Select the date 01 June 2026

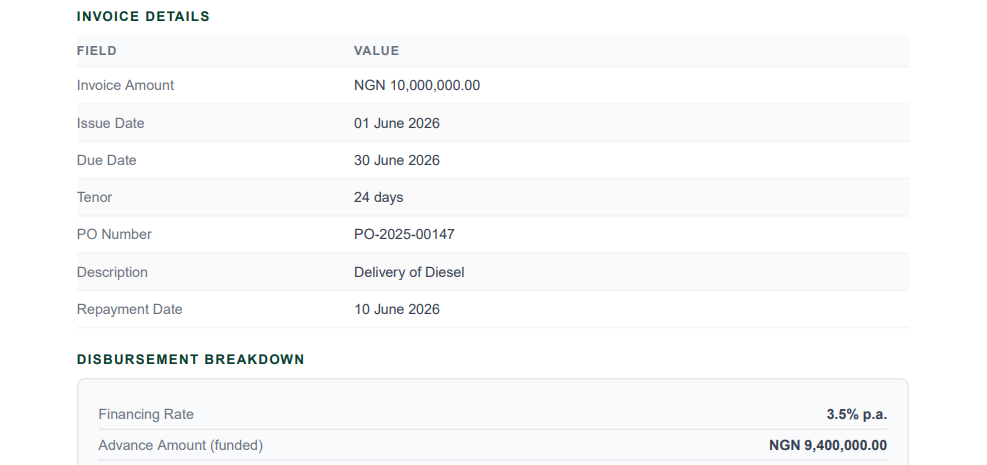click(x=397, y=123)
